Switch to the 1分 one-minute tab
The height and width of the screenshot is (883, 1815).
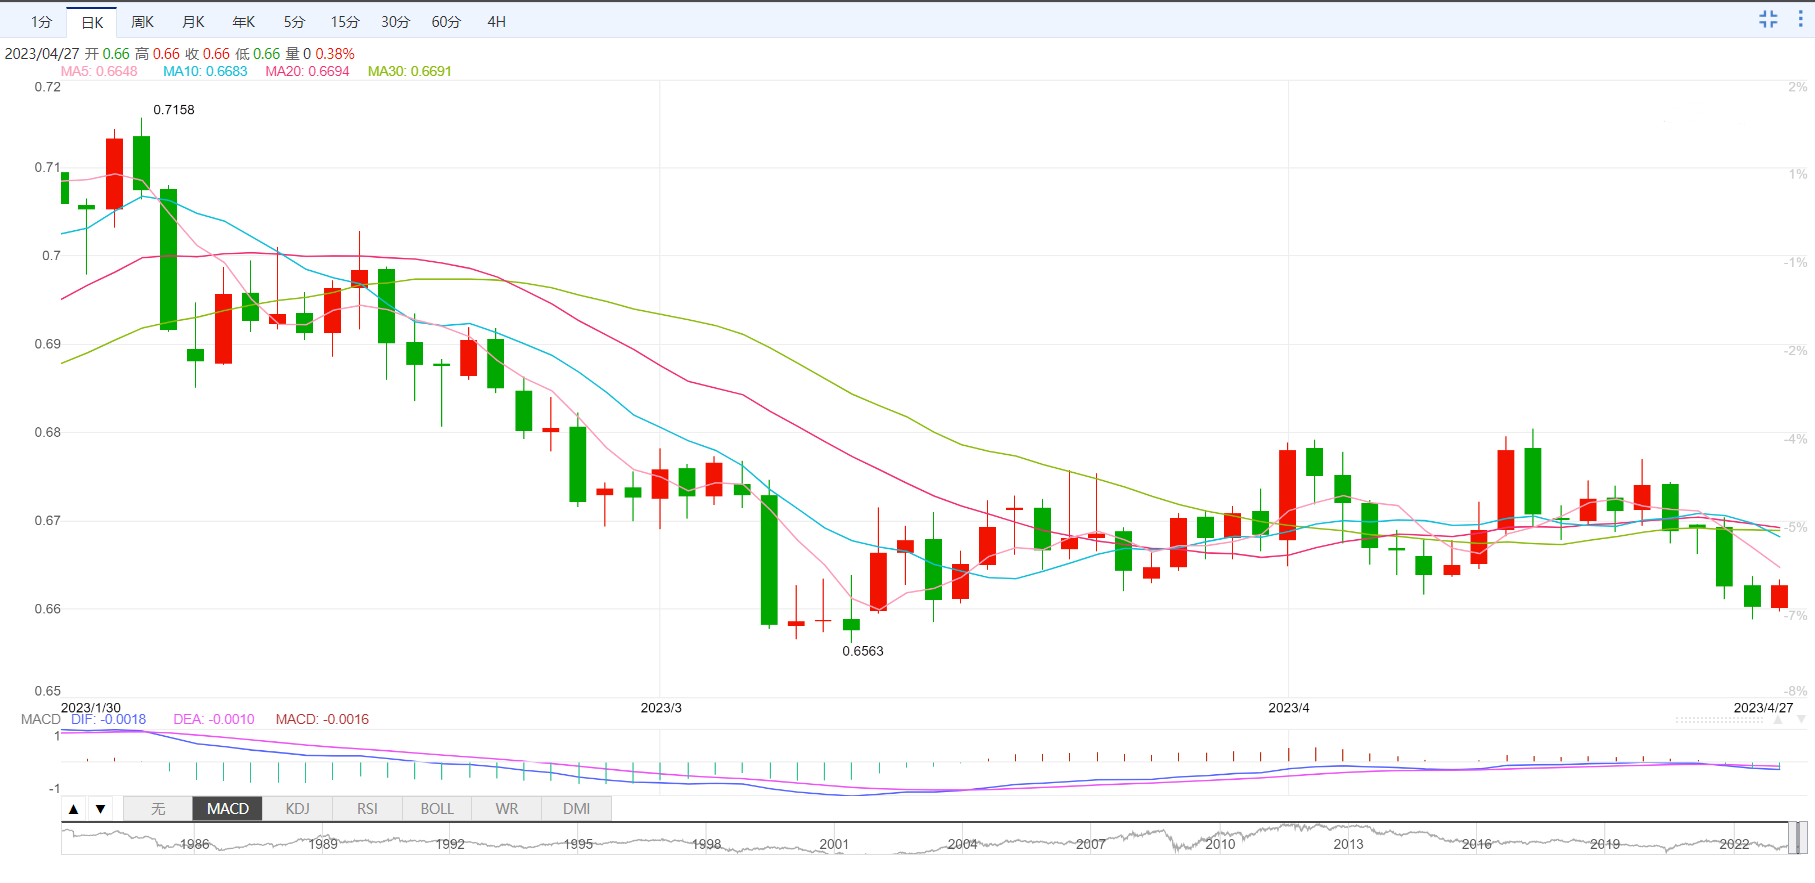(x=41, y=22)
